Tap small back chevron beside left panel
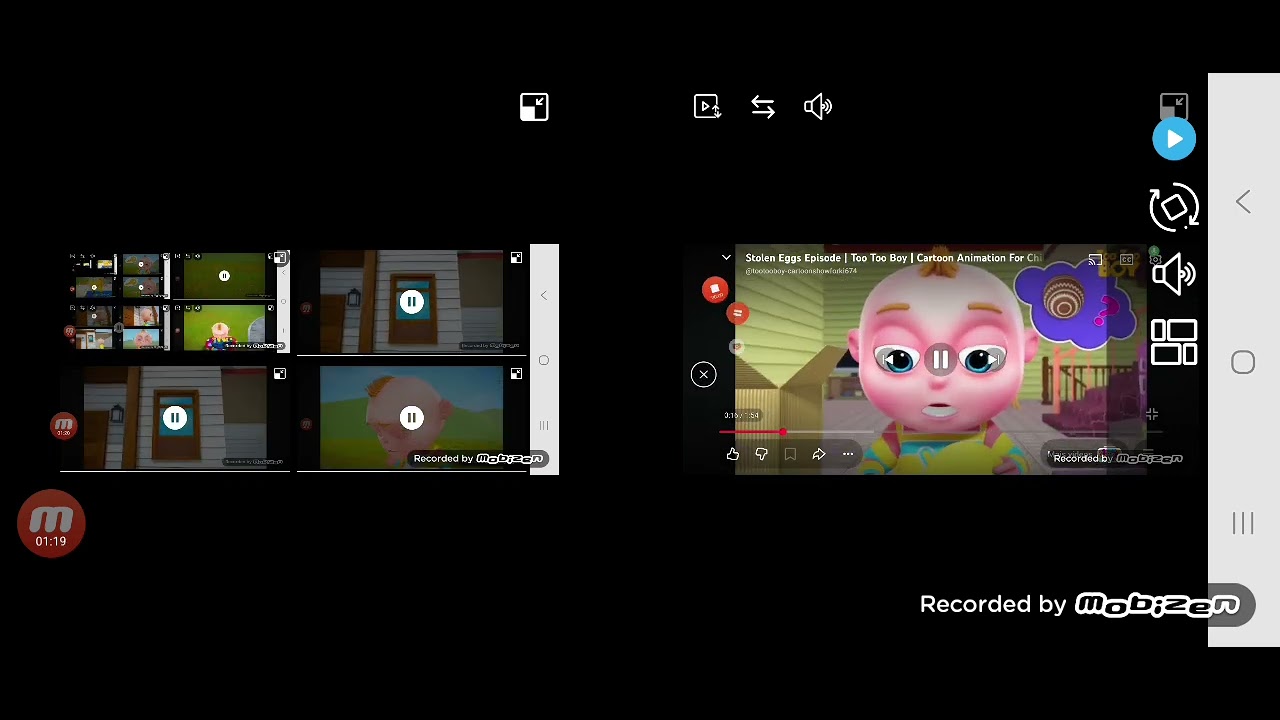This screenshot has height=720, width=1280. pos(544,295)
